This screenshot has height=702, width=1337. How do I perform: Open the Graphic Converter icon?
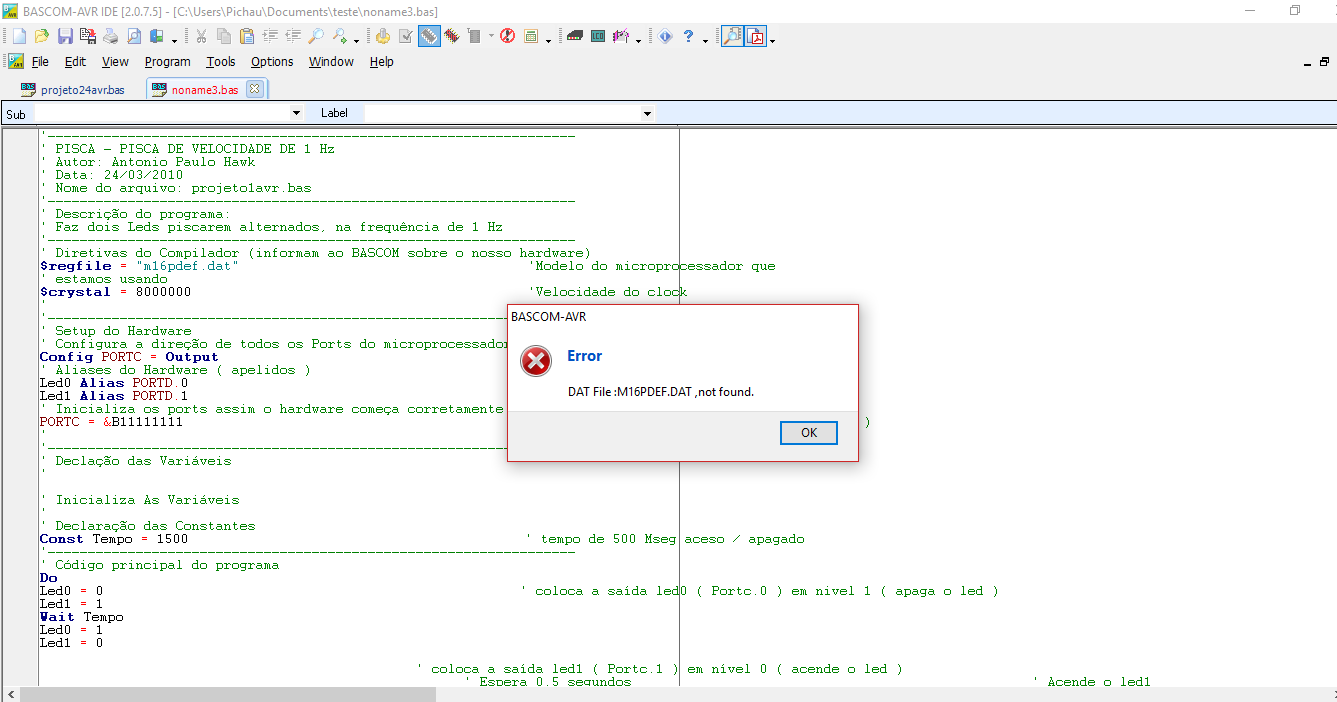[x=620, y=36]
